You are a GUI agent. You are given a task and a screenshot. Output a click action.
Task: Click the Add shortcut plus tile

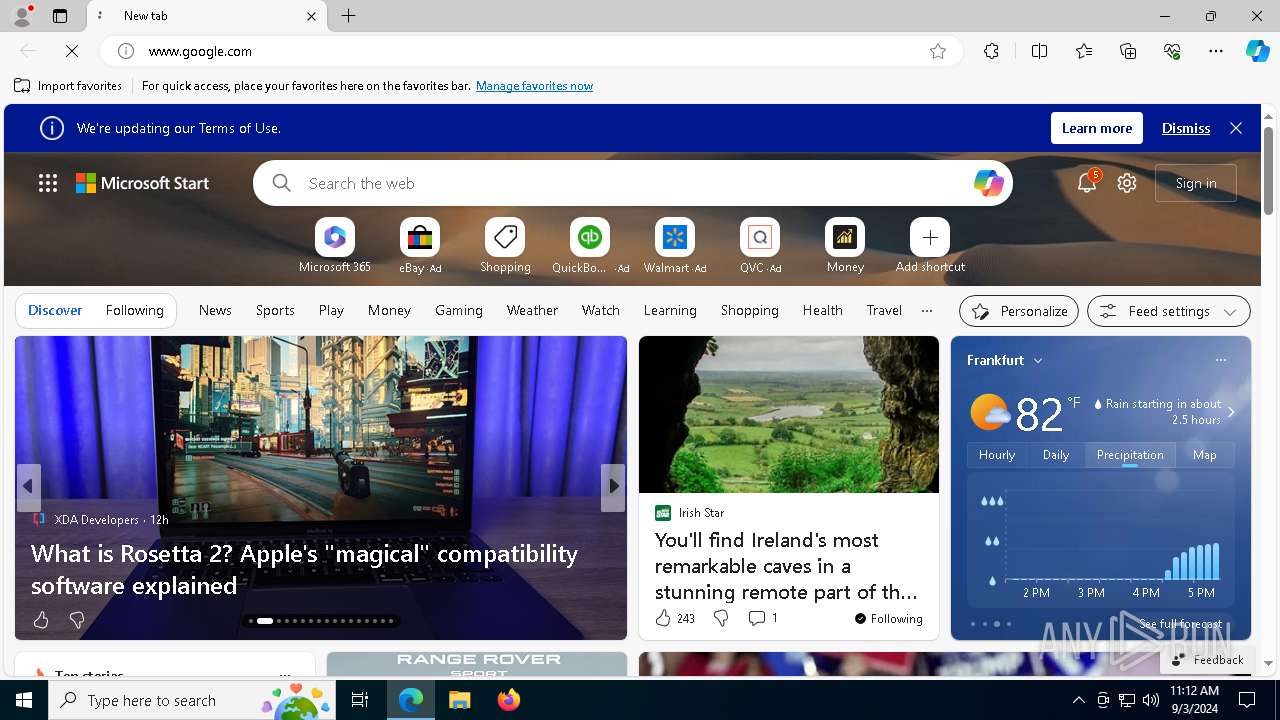point(930,237)
